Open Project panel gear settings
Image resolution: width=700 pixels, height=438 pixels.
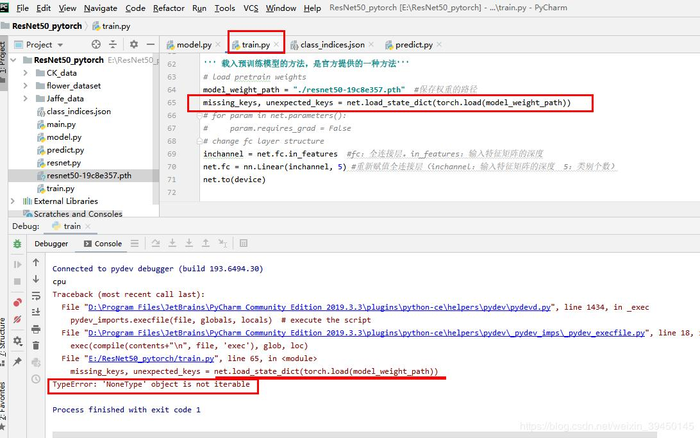tap(133, 44)
